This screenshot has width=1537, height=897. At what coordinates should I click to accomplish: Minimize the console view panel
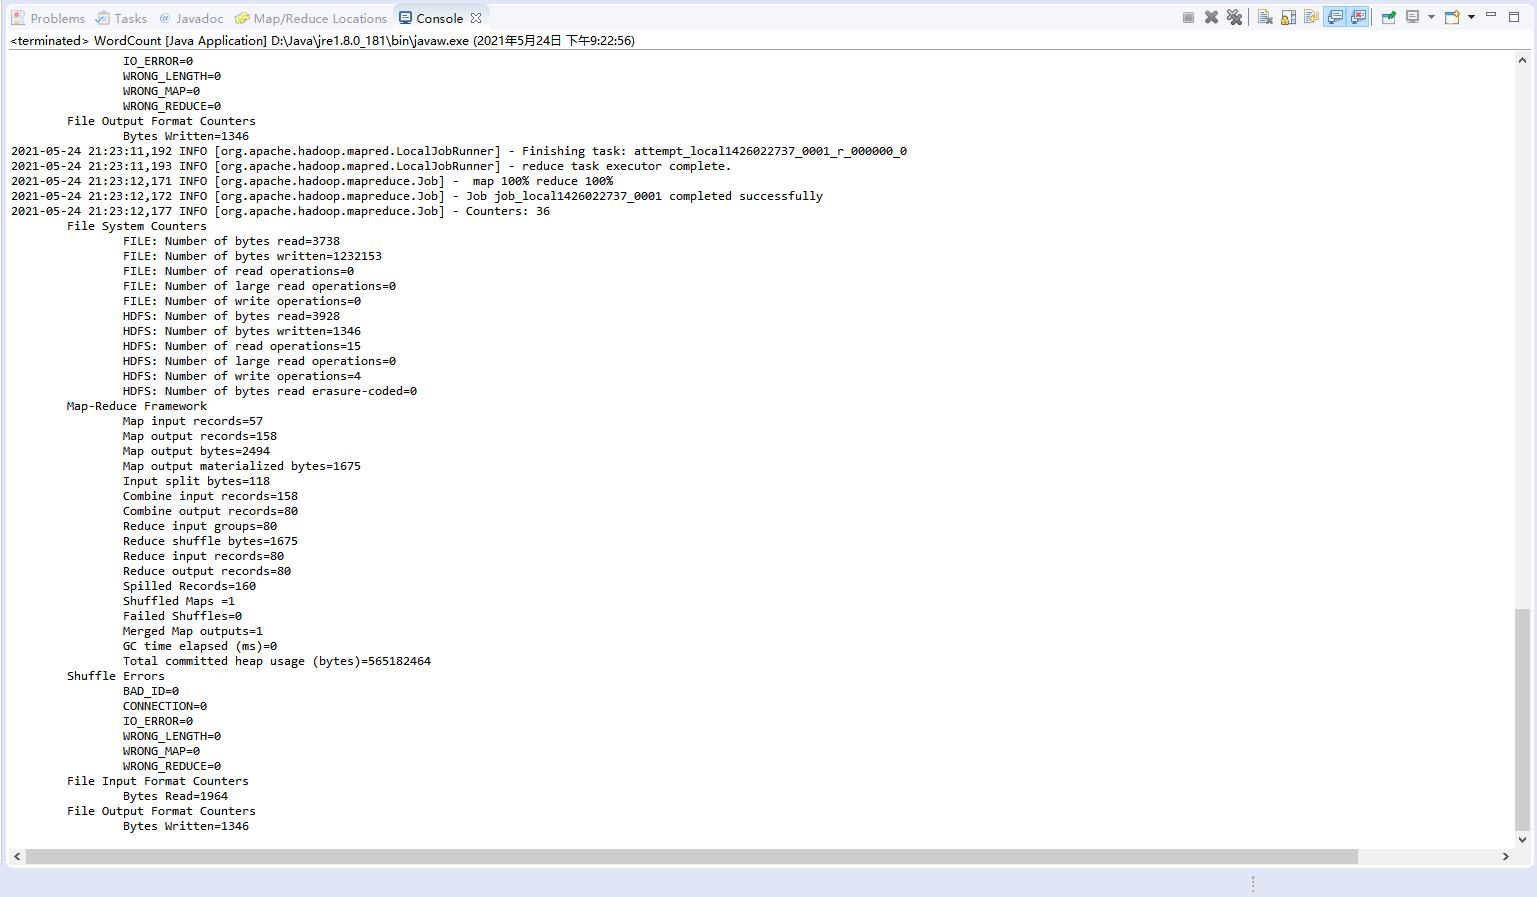[1491, 15]
